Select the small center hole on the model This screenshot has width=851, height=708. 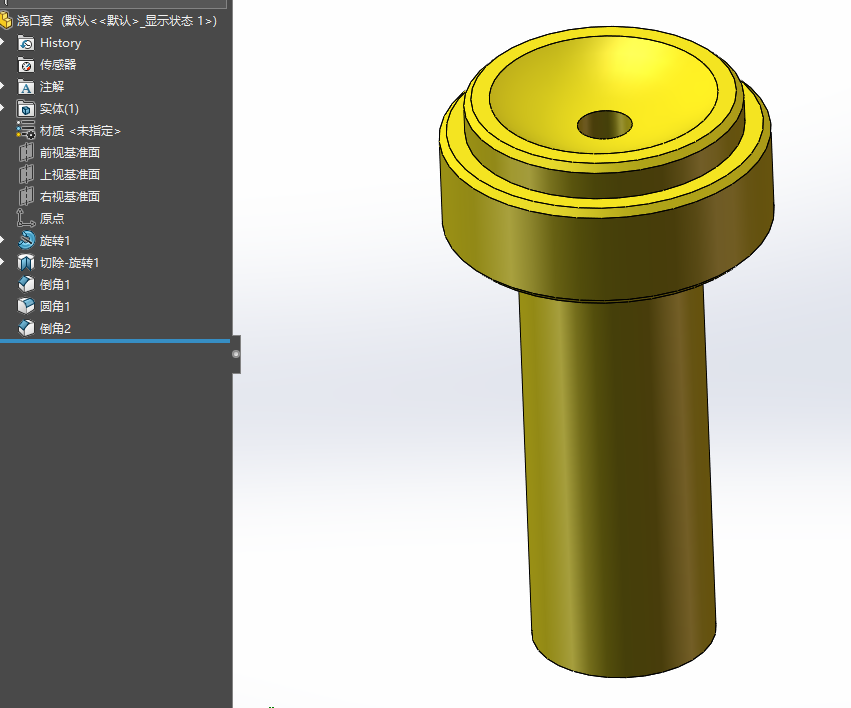click(605, 125)
